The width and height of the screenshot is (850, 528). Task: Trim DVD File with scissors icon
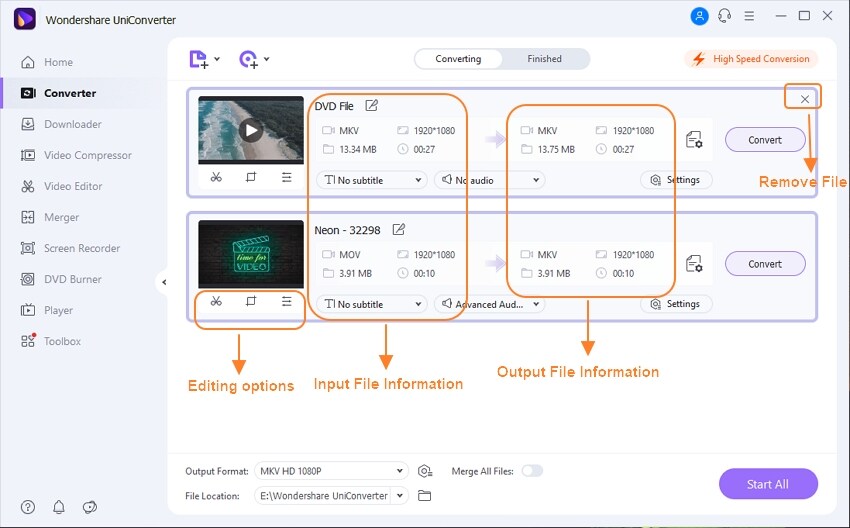pos(216,177)
